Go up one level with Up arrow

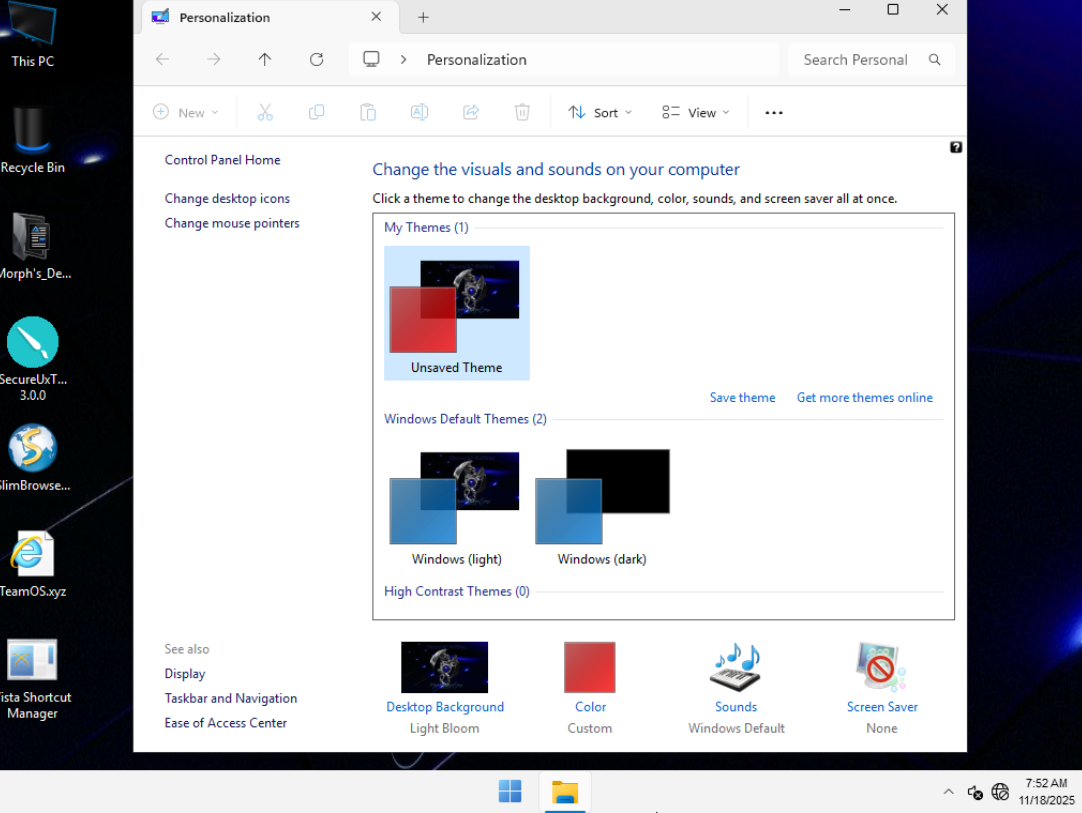[265, 60]
